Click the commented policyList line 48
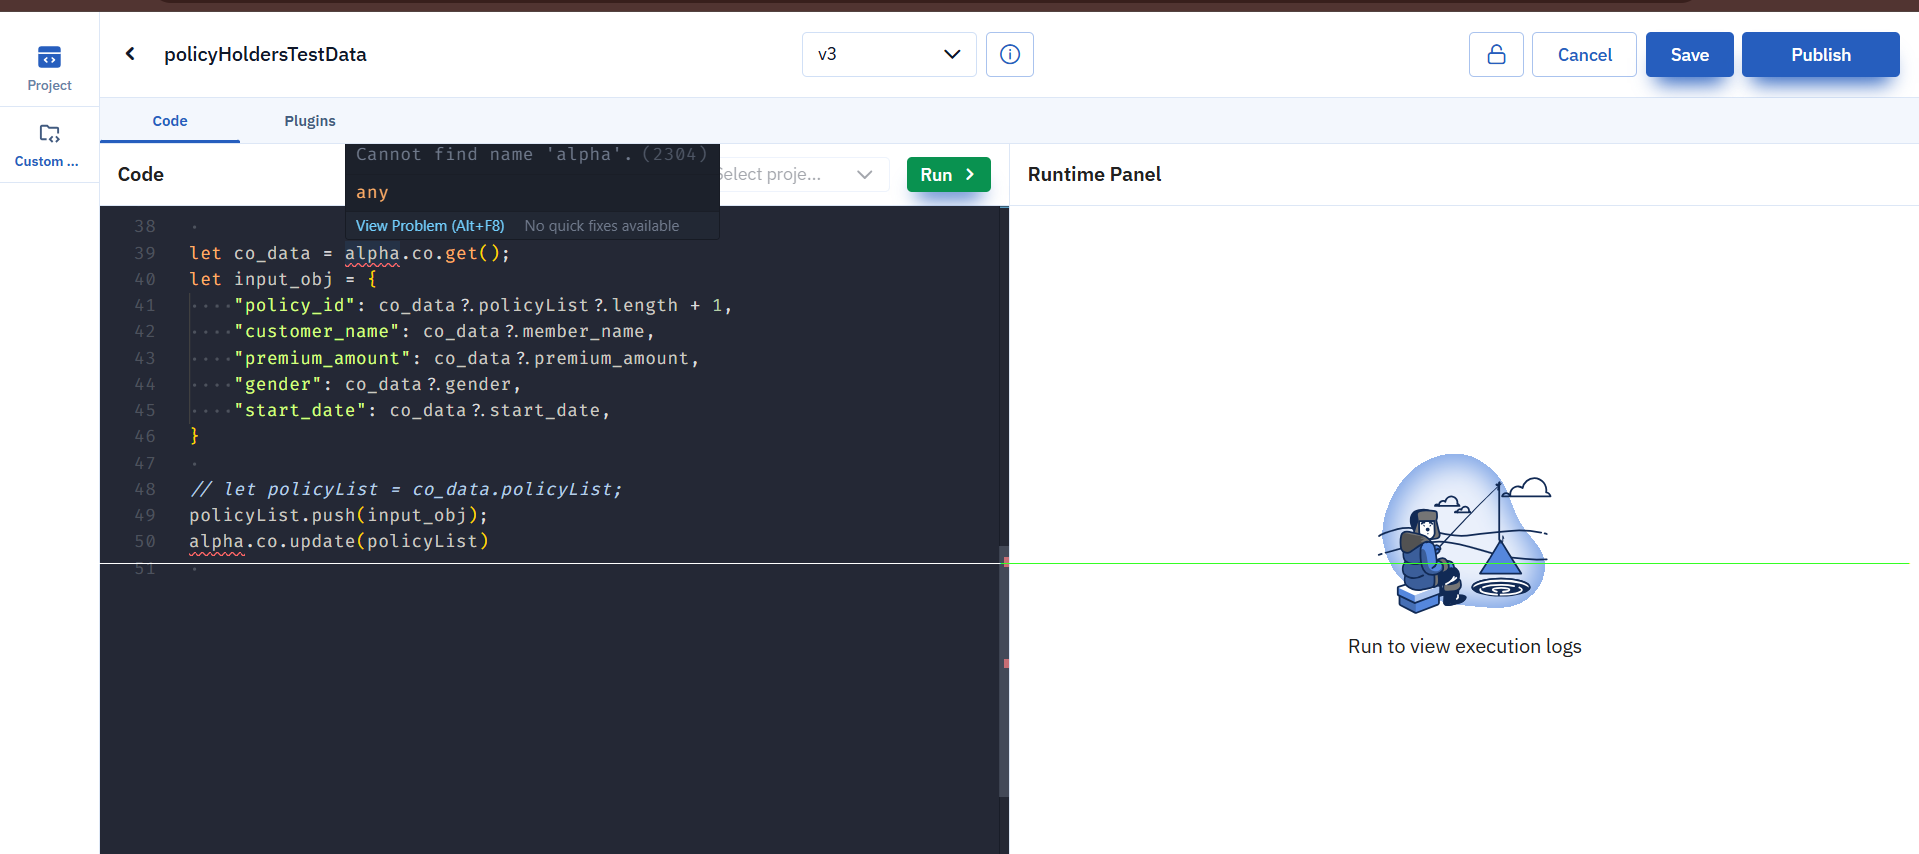Viewport: 1919px width, 854px height. coord(405,489)
